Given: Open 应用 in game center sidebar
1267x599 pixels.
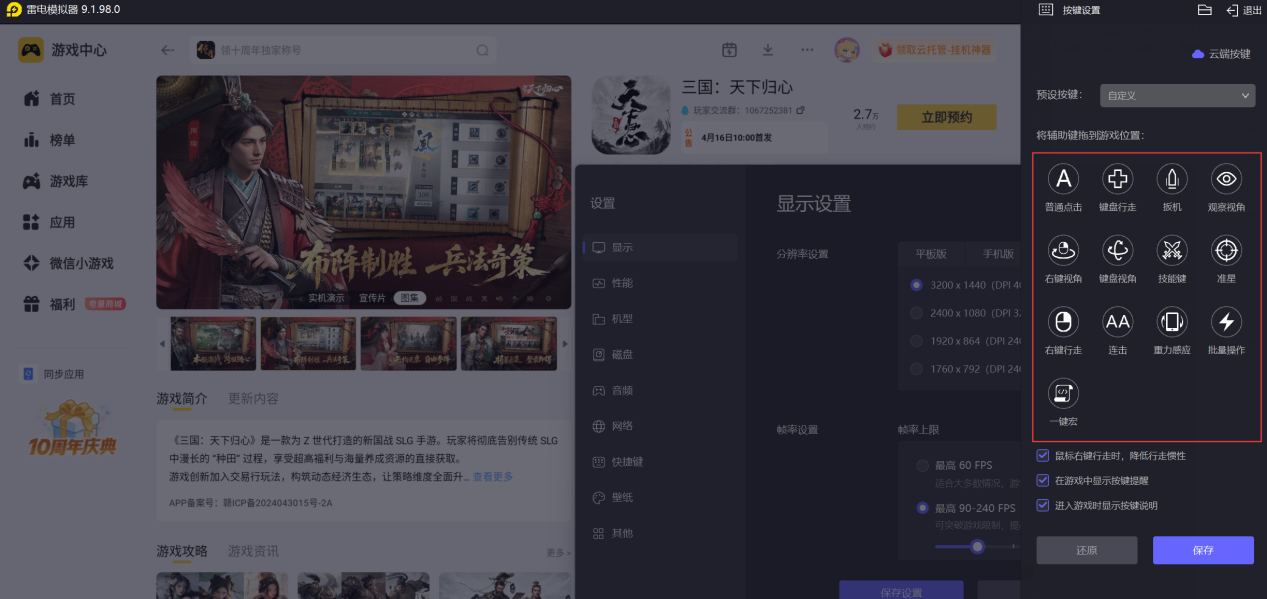Looking at the screenshot, I should click(63, 222).
